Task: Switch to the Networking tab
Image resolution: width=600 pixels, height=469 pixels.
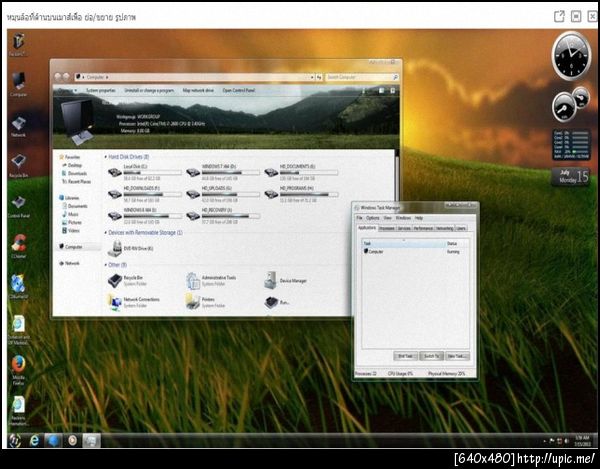Action: coord(445,229)
